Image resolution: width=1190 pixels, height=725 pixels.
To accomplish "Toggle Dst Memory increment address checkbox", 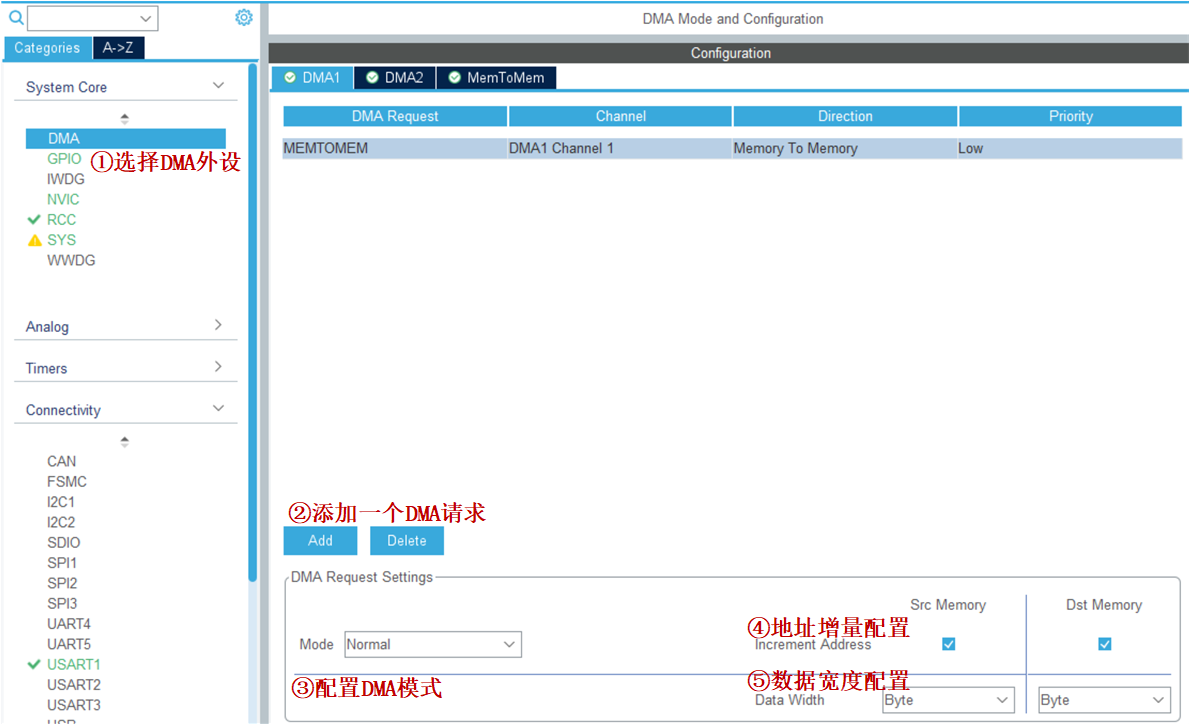I will [1104, 644].
